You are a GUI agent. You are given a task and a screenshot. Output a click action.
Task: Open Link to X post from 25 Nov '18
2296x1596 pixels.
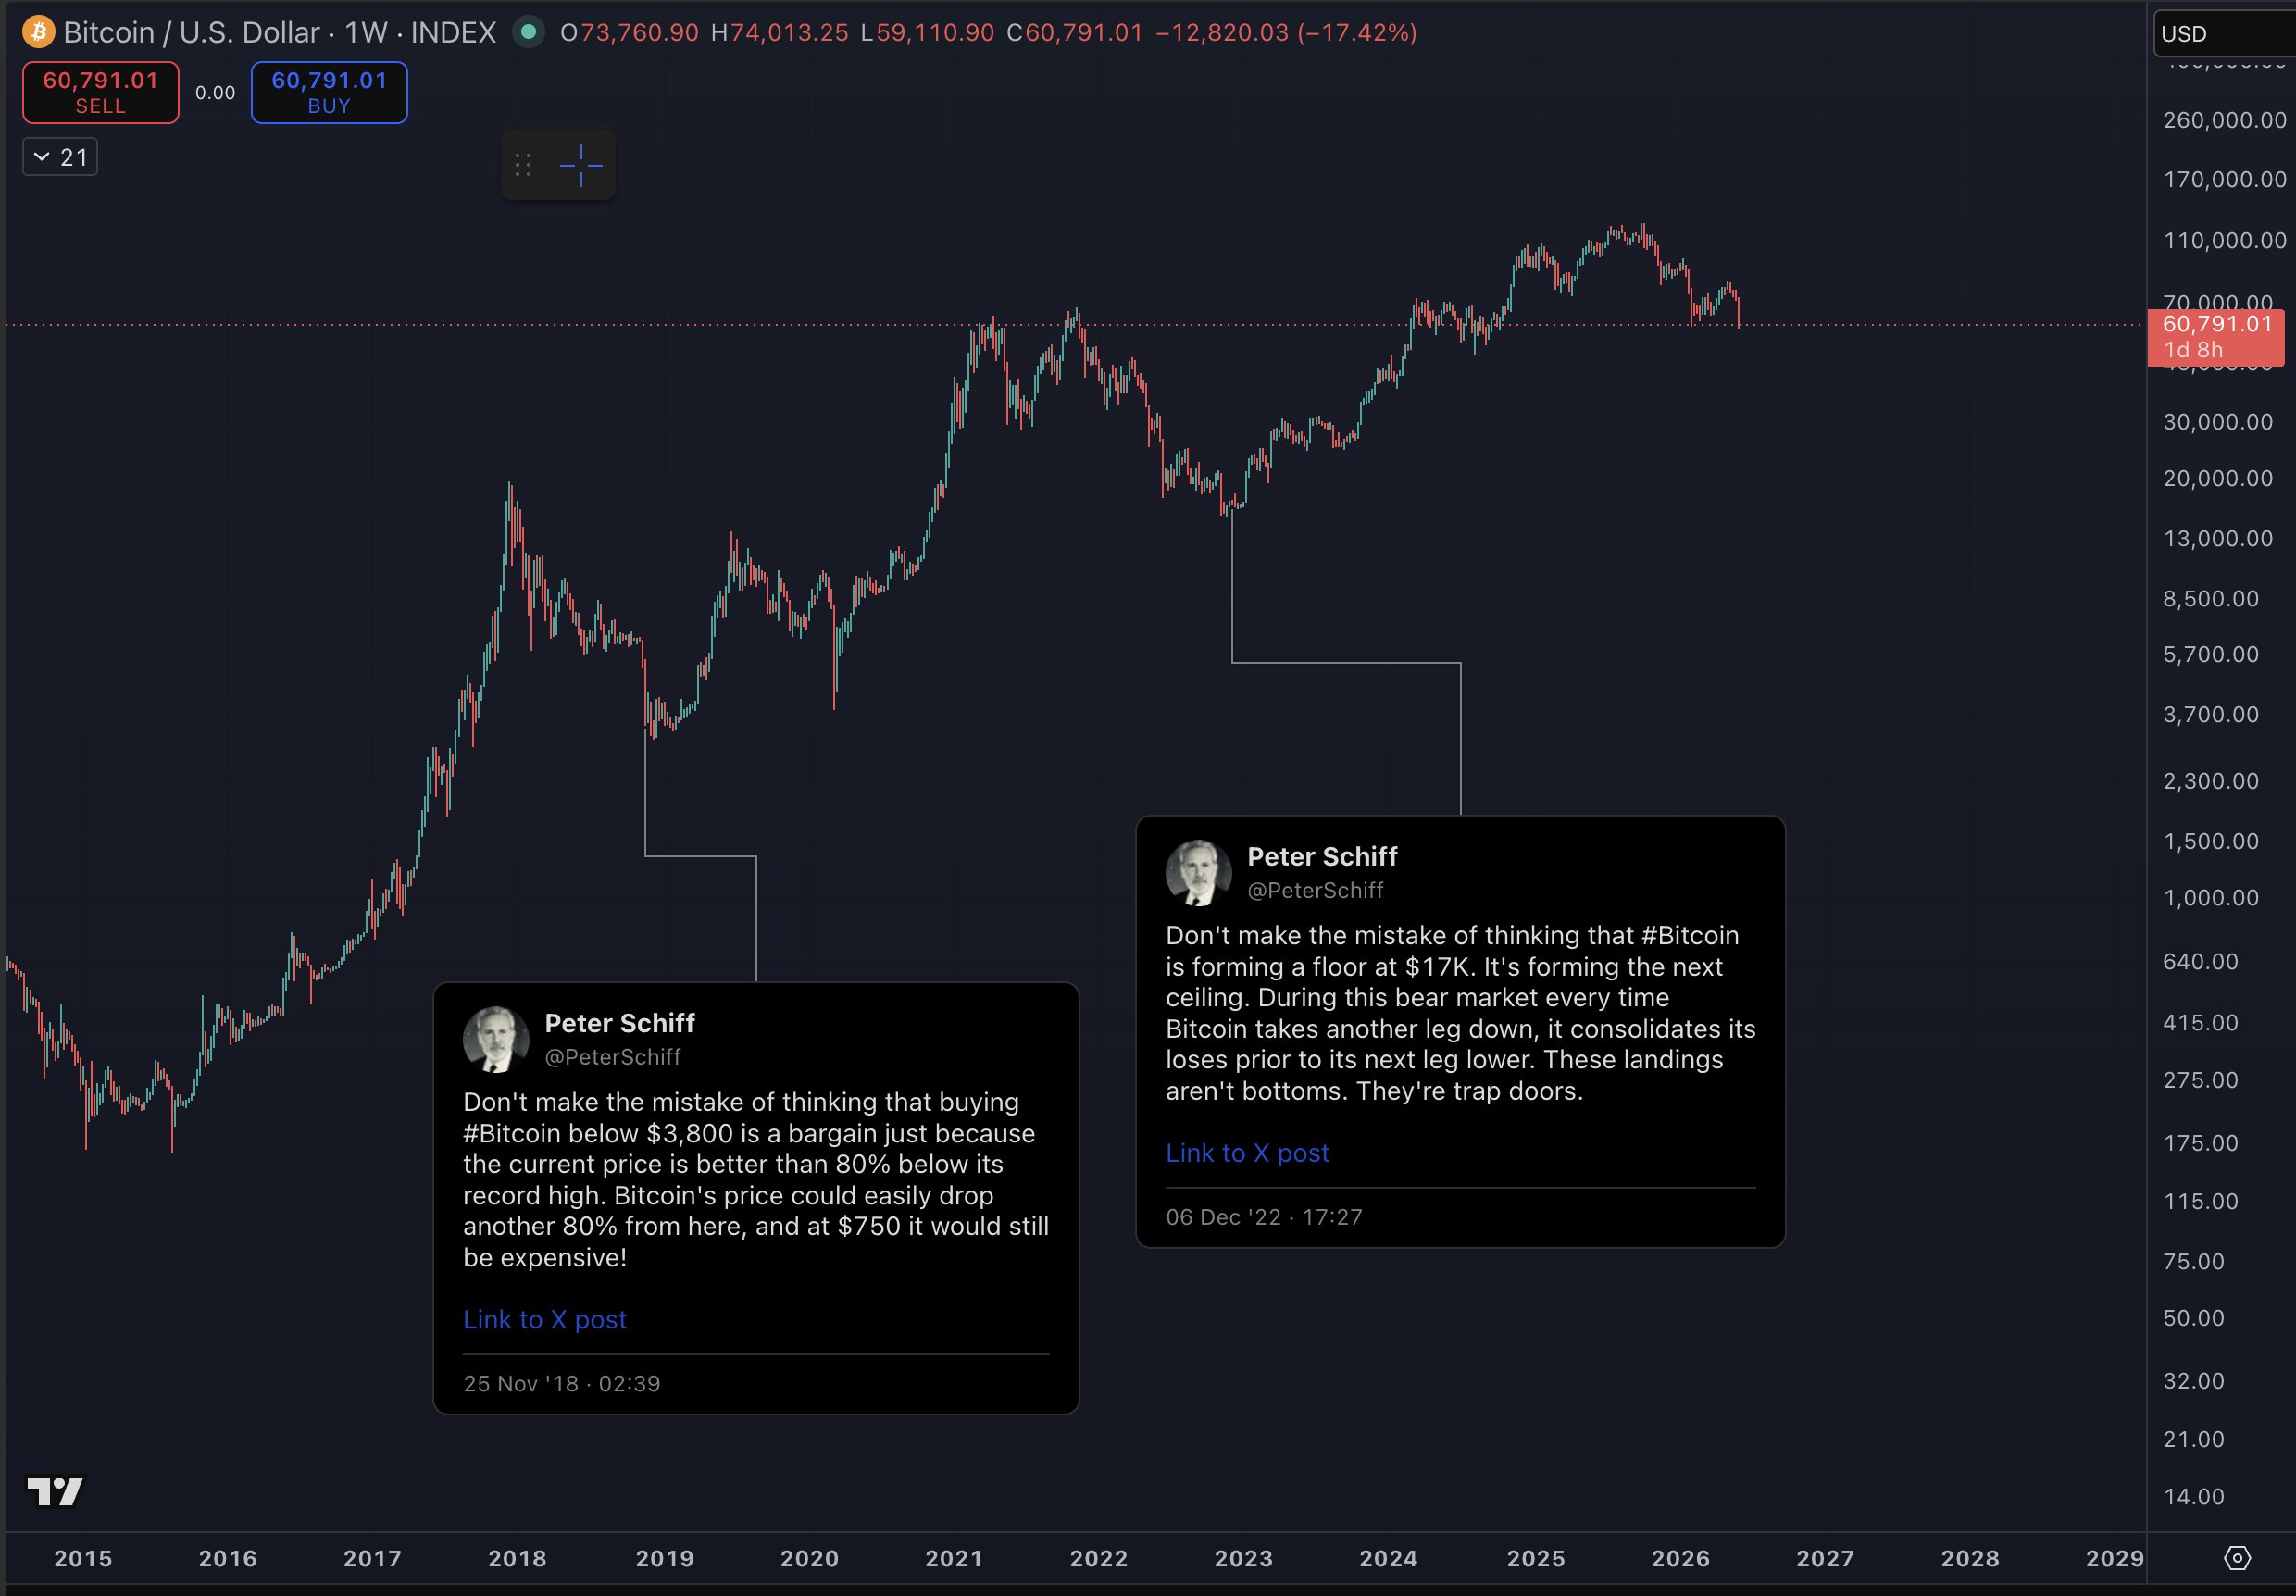click(x=545, y=1319)
